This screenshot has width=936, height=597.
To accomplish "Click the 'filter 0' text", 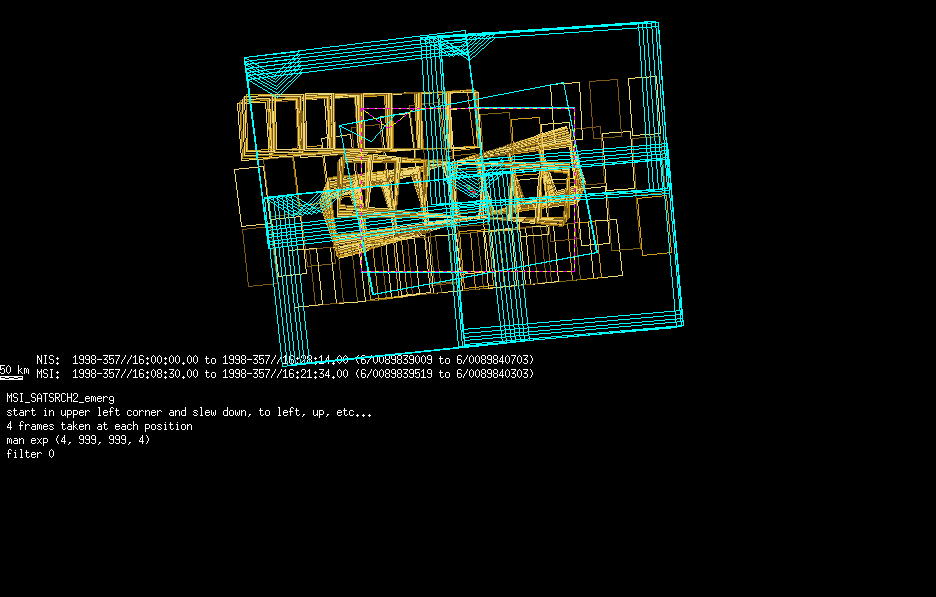I will coord(30,454).
